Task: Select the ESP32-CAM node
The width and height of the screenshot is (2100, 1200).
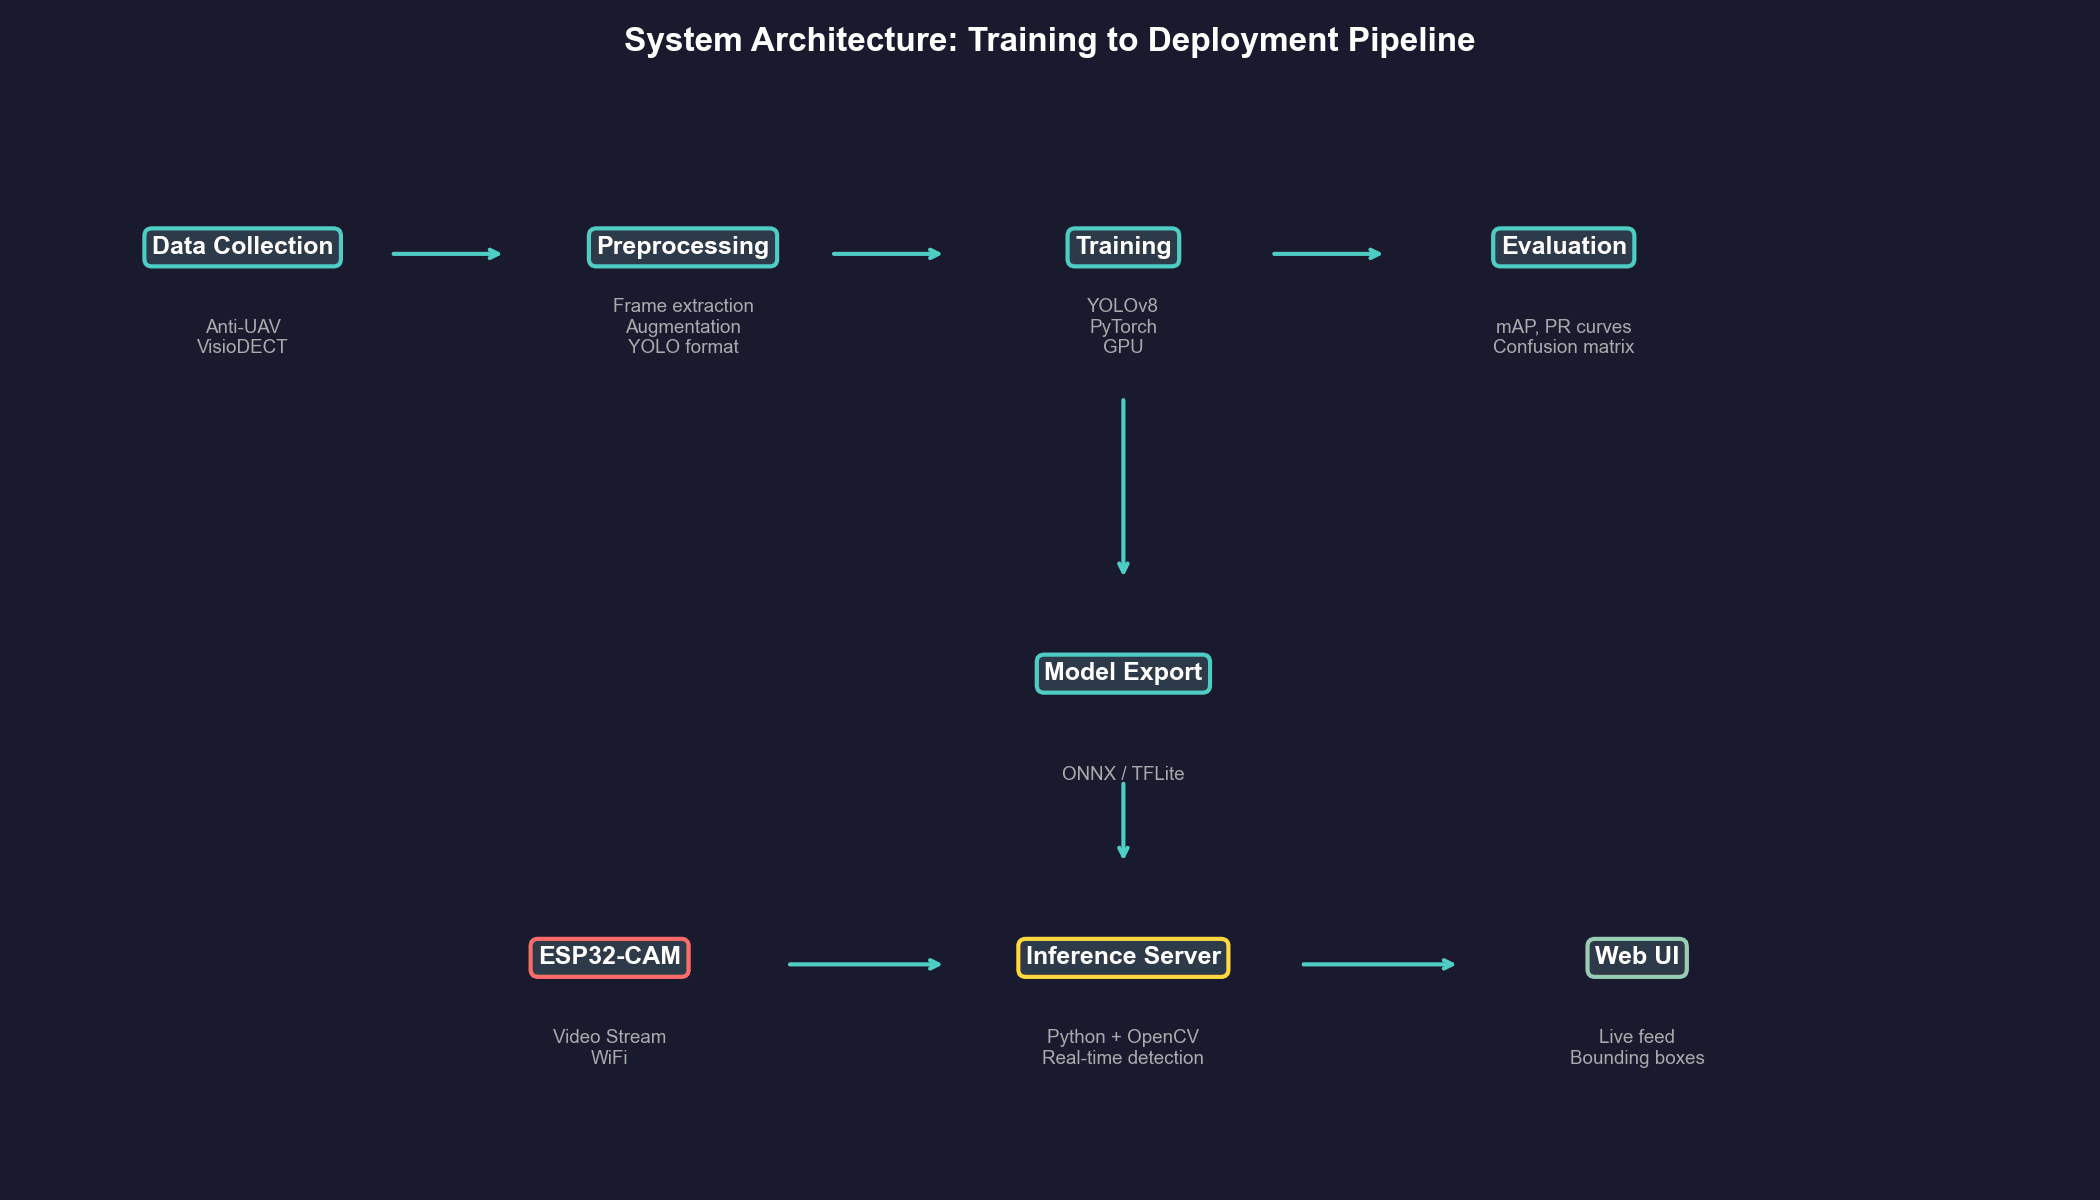Action: coord(609,956)
